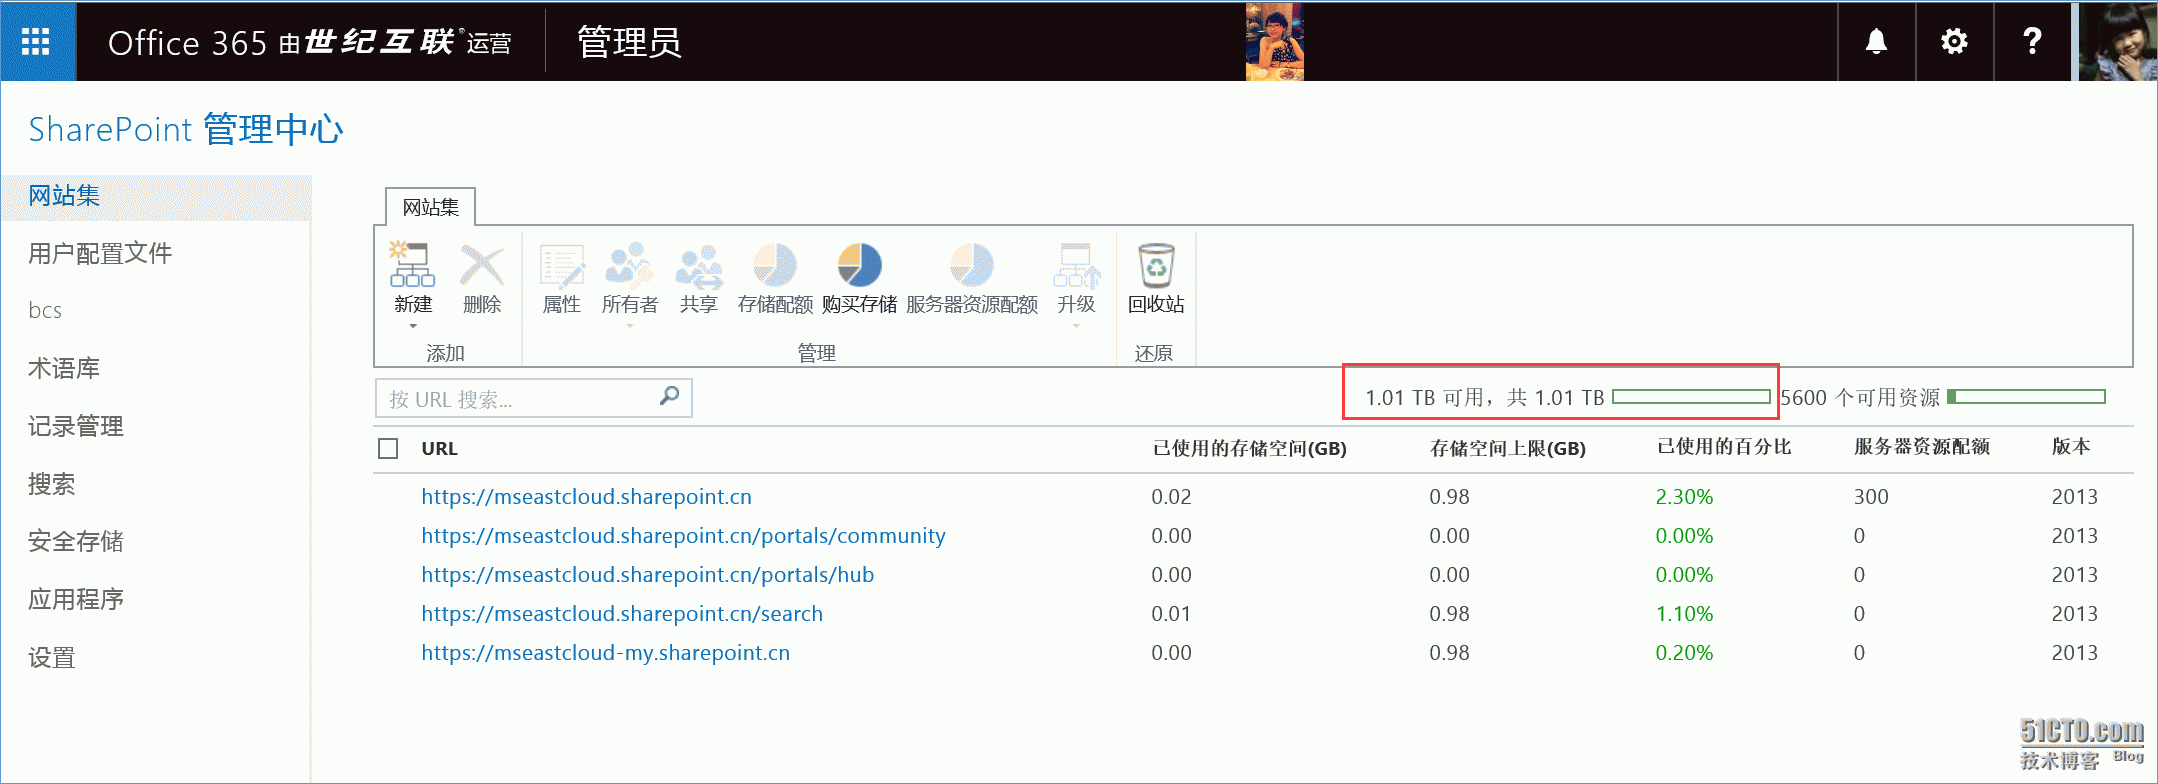The image size is (2158, 784).
Task: Click the 版本 column header
Action: 2071,447
